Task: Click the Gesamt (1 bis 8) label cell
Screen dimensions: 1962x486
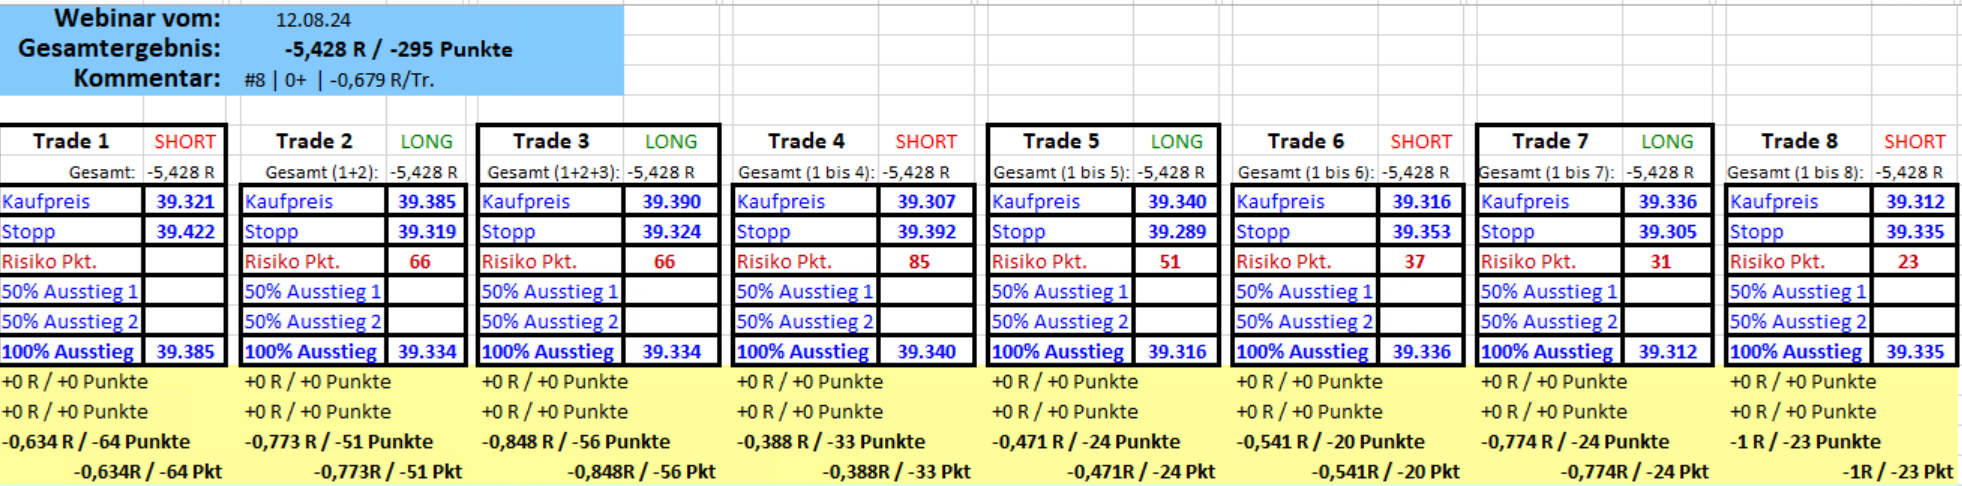Action: [x=1795, y=172]
